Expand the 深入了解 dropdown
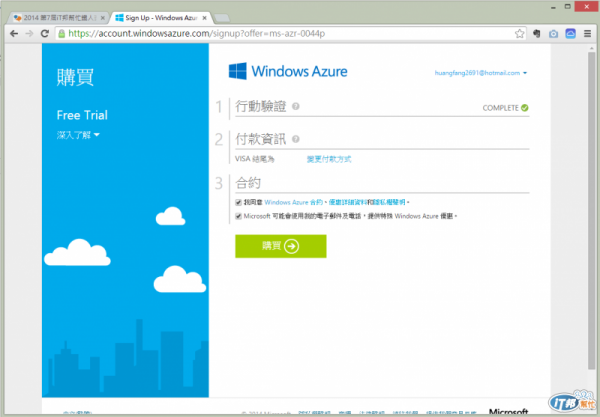Screen dimensions: 600x417 (78, 135)
